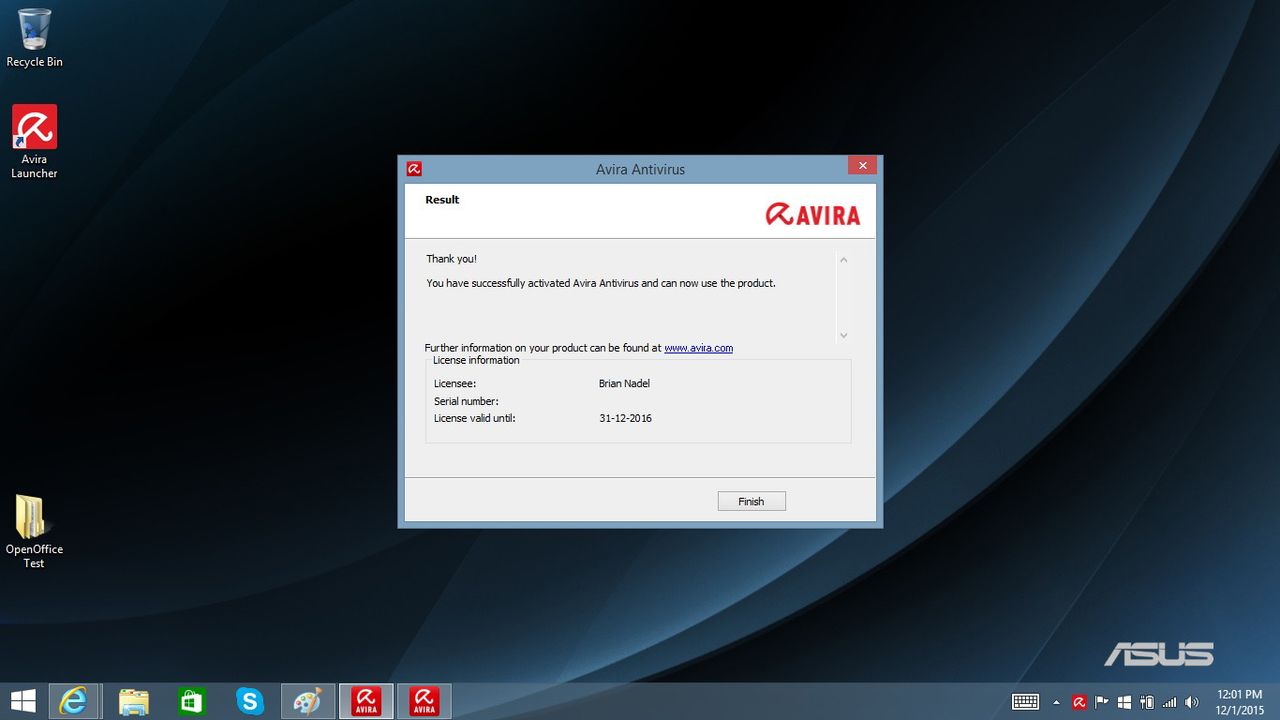Screen dimensions: 1280x720
Task: Click the licensee name "Brian Nadel"
Action: (x=625, y=383)
